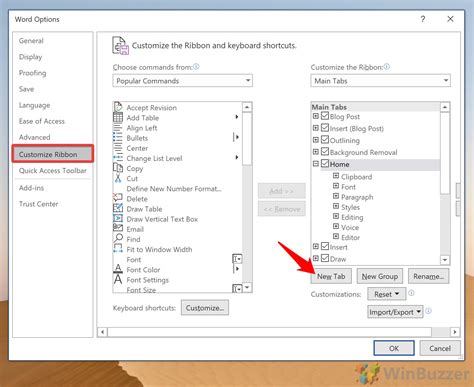Image resolution: width=474 pixels, height=387 pixels.
Task: Open the Reset dropdown button
Action: coord(387,294)
